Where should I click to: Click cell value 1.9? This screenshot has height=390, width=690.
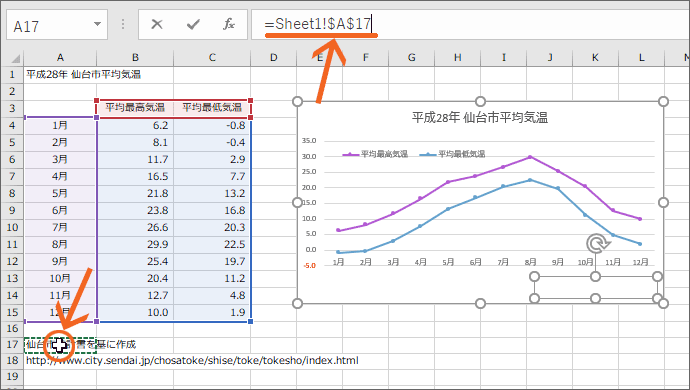point(238,312)
